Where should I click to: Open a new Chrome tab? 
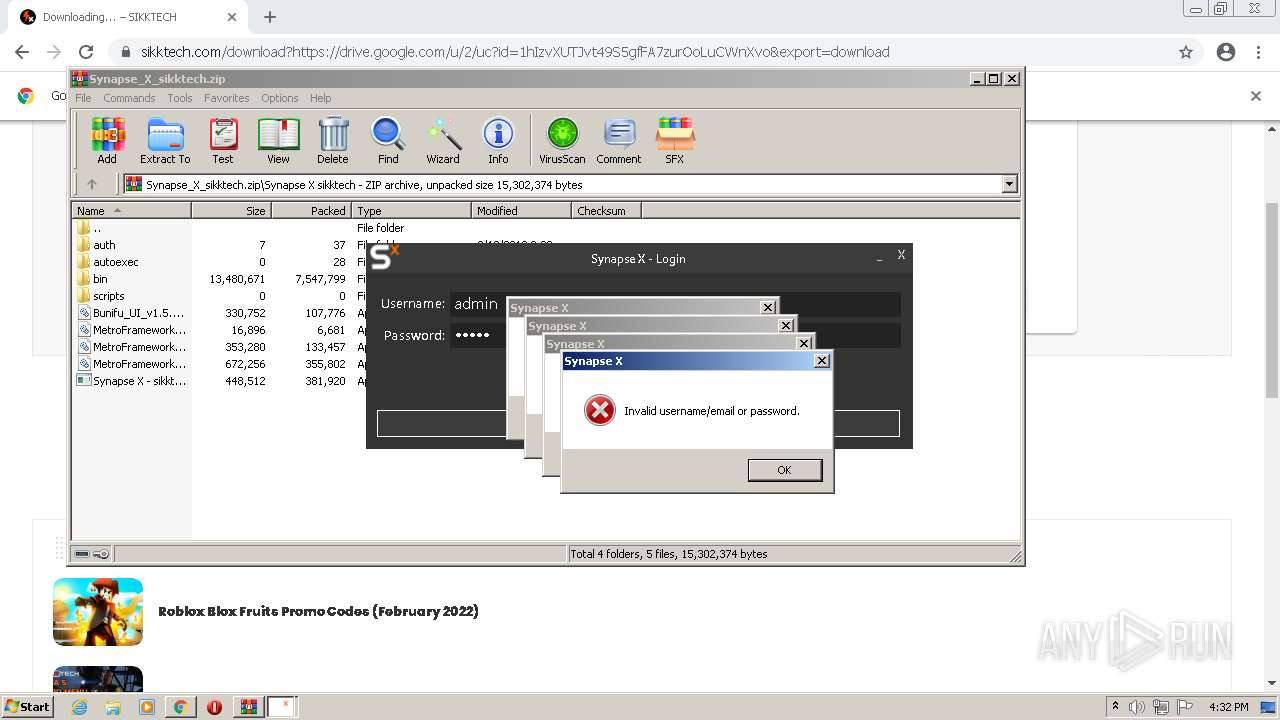tap(270, 17)
